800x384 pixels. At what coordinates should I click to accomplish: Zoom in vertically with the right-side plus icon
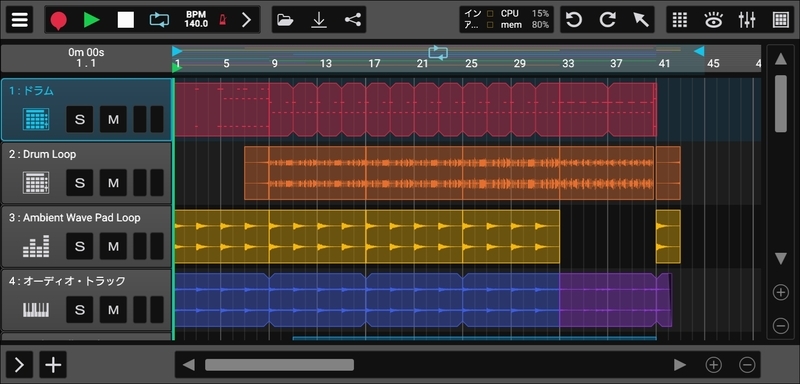click(781, 292)
